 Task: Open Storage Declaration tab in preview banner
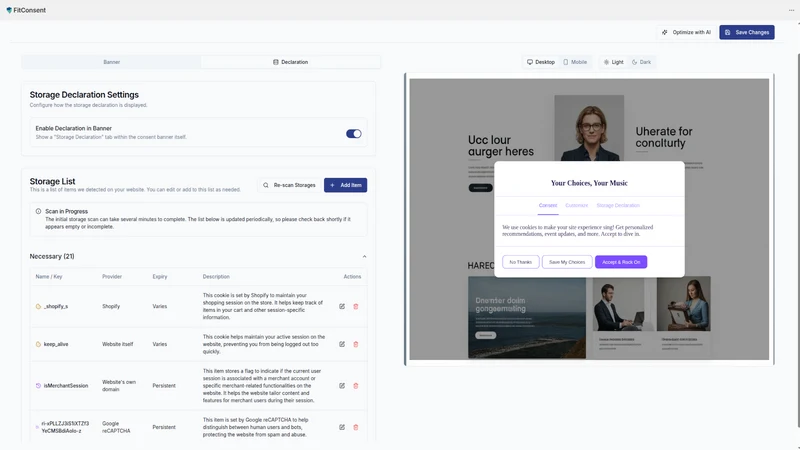[618, 206]
